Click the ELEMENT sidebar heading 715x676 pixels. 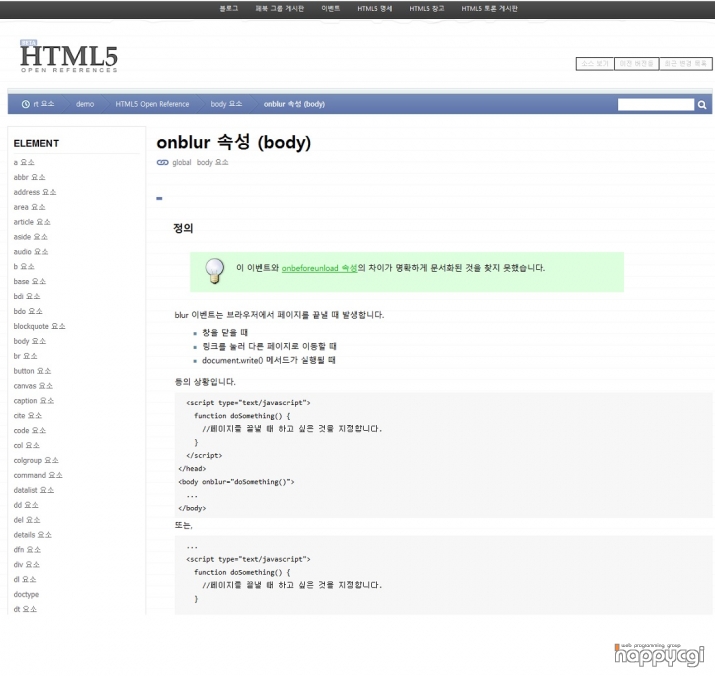point(36,143)
